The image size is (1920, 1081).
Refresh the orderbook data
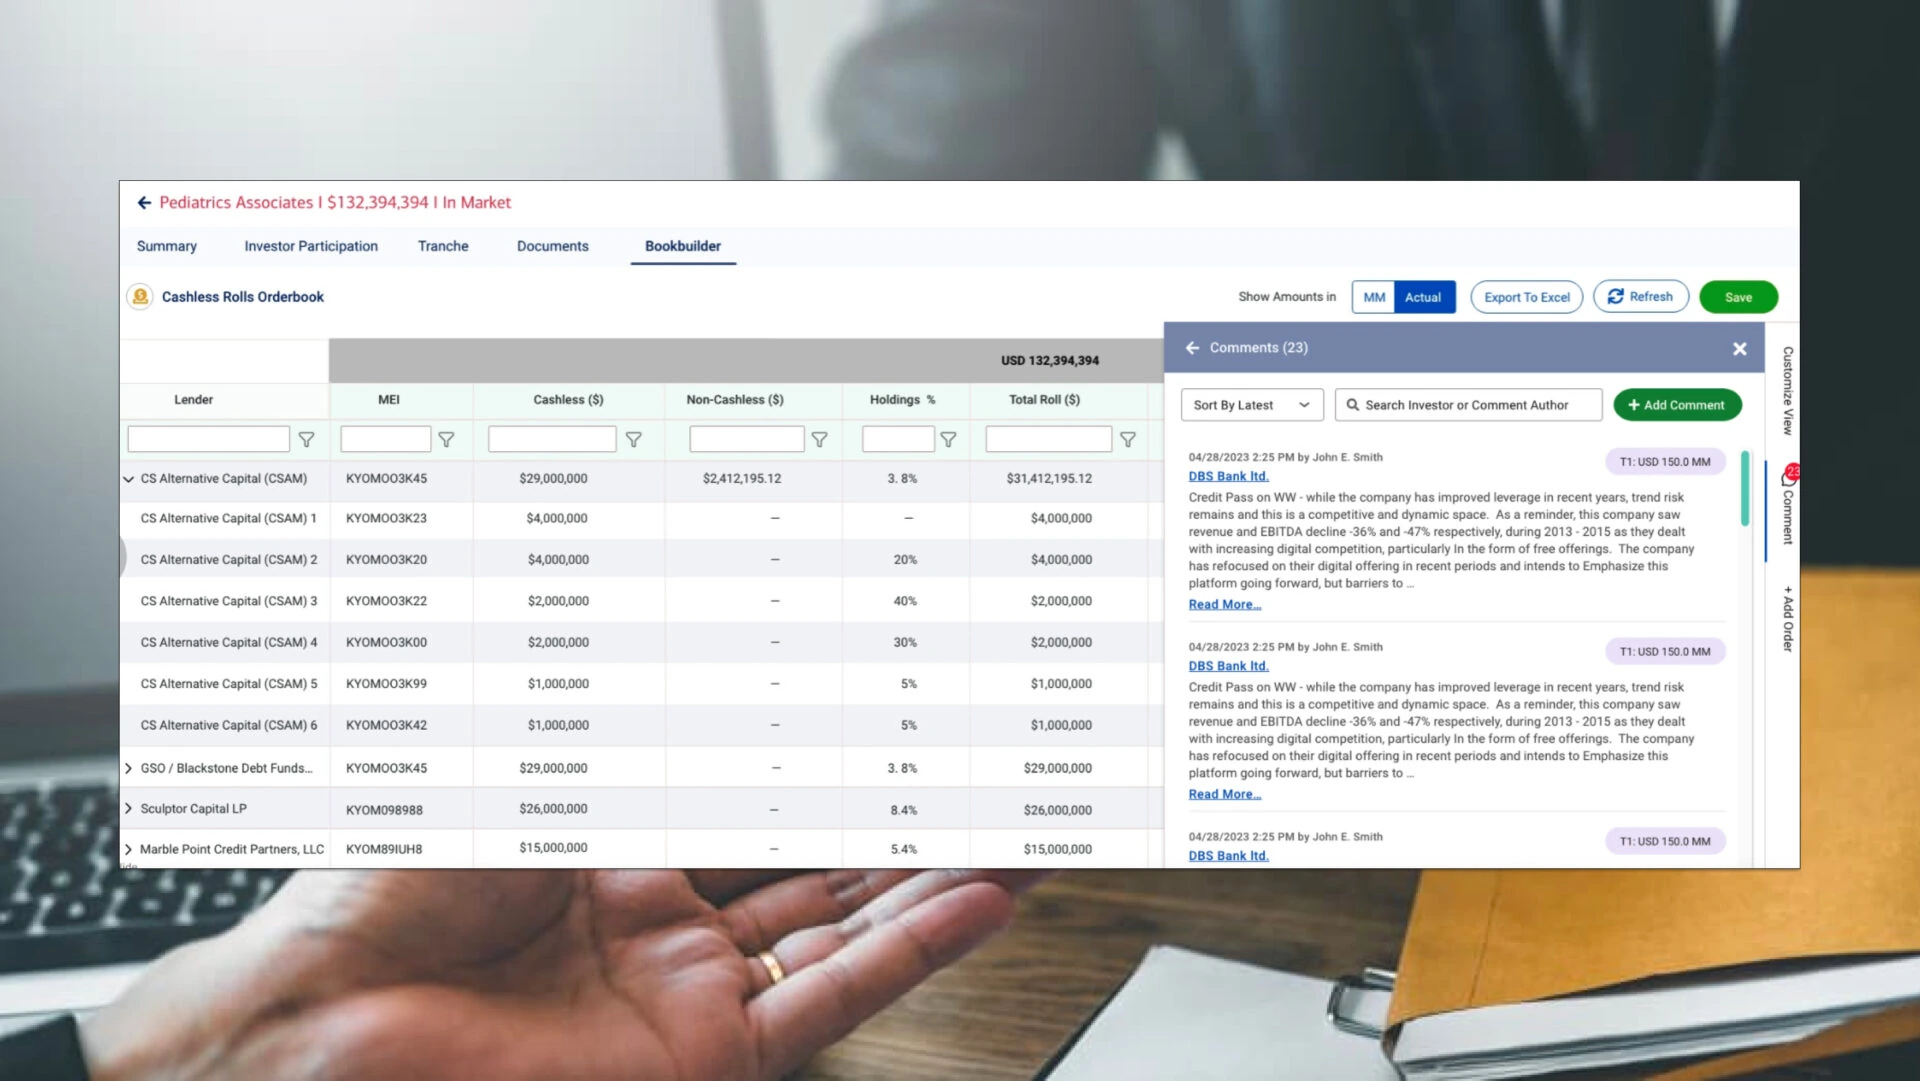pos(1641,297)
